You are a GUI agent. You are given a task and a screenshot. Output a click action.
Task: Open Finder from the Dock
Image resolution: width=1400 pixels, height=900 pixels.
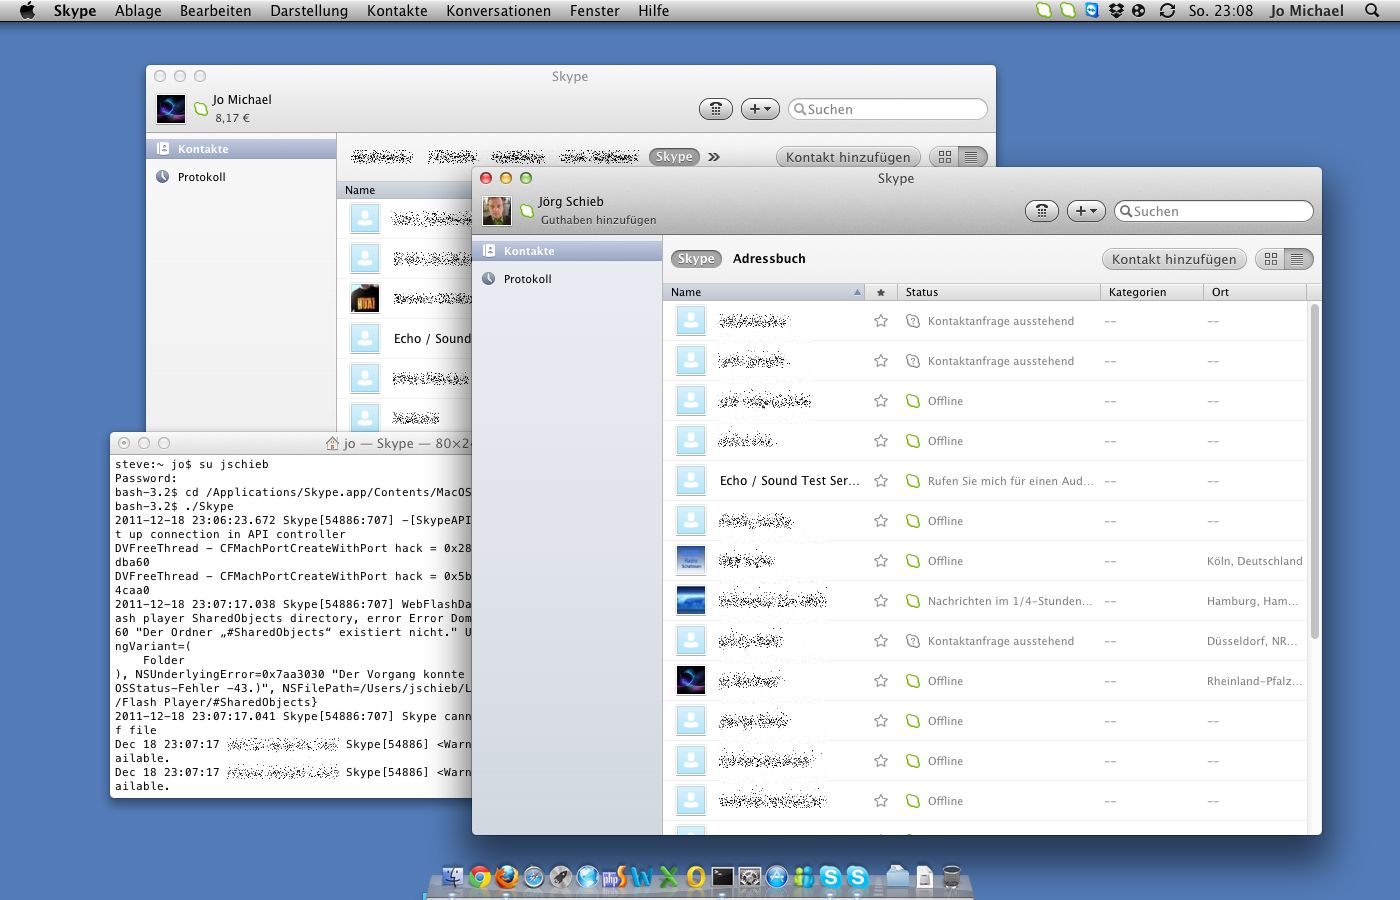click(x=452, y=877)
